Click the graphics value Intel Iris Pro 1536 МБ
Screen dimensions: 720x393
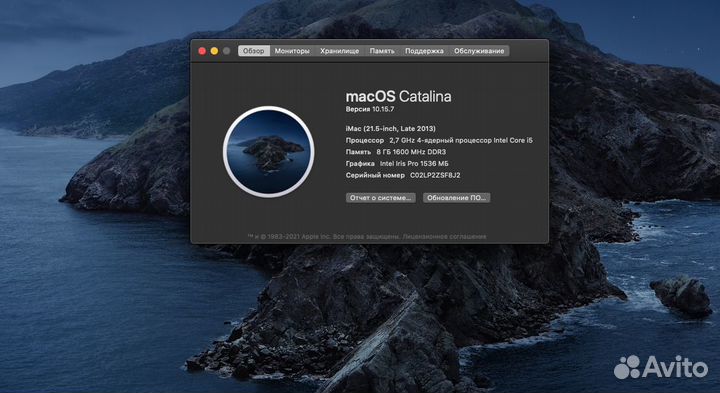click(x=414, y=163)
